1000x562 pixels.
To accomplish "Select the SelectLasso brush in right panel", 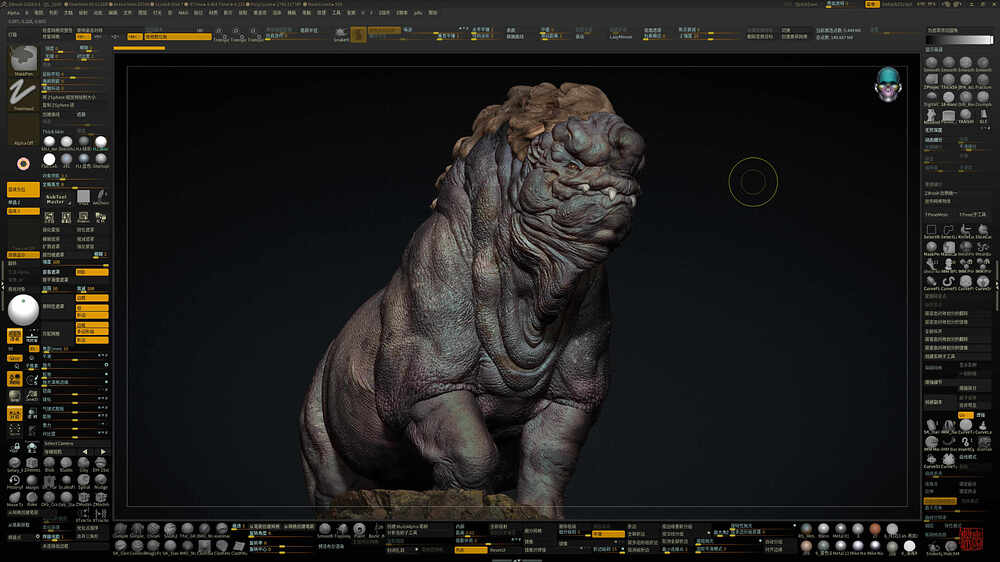I will click(948, 231).
